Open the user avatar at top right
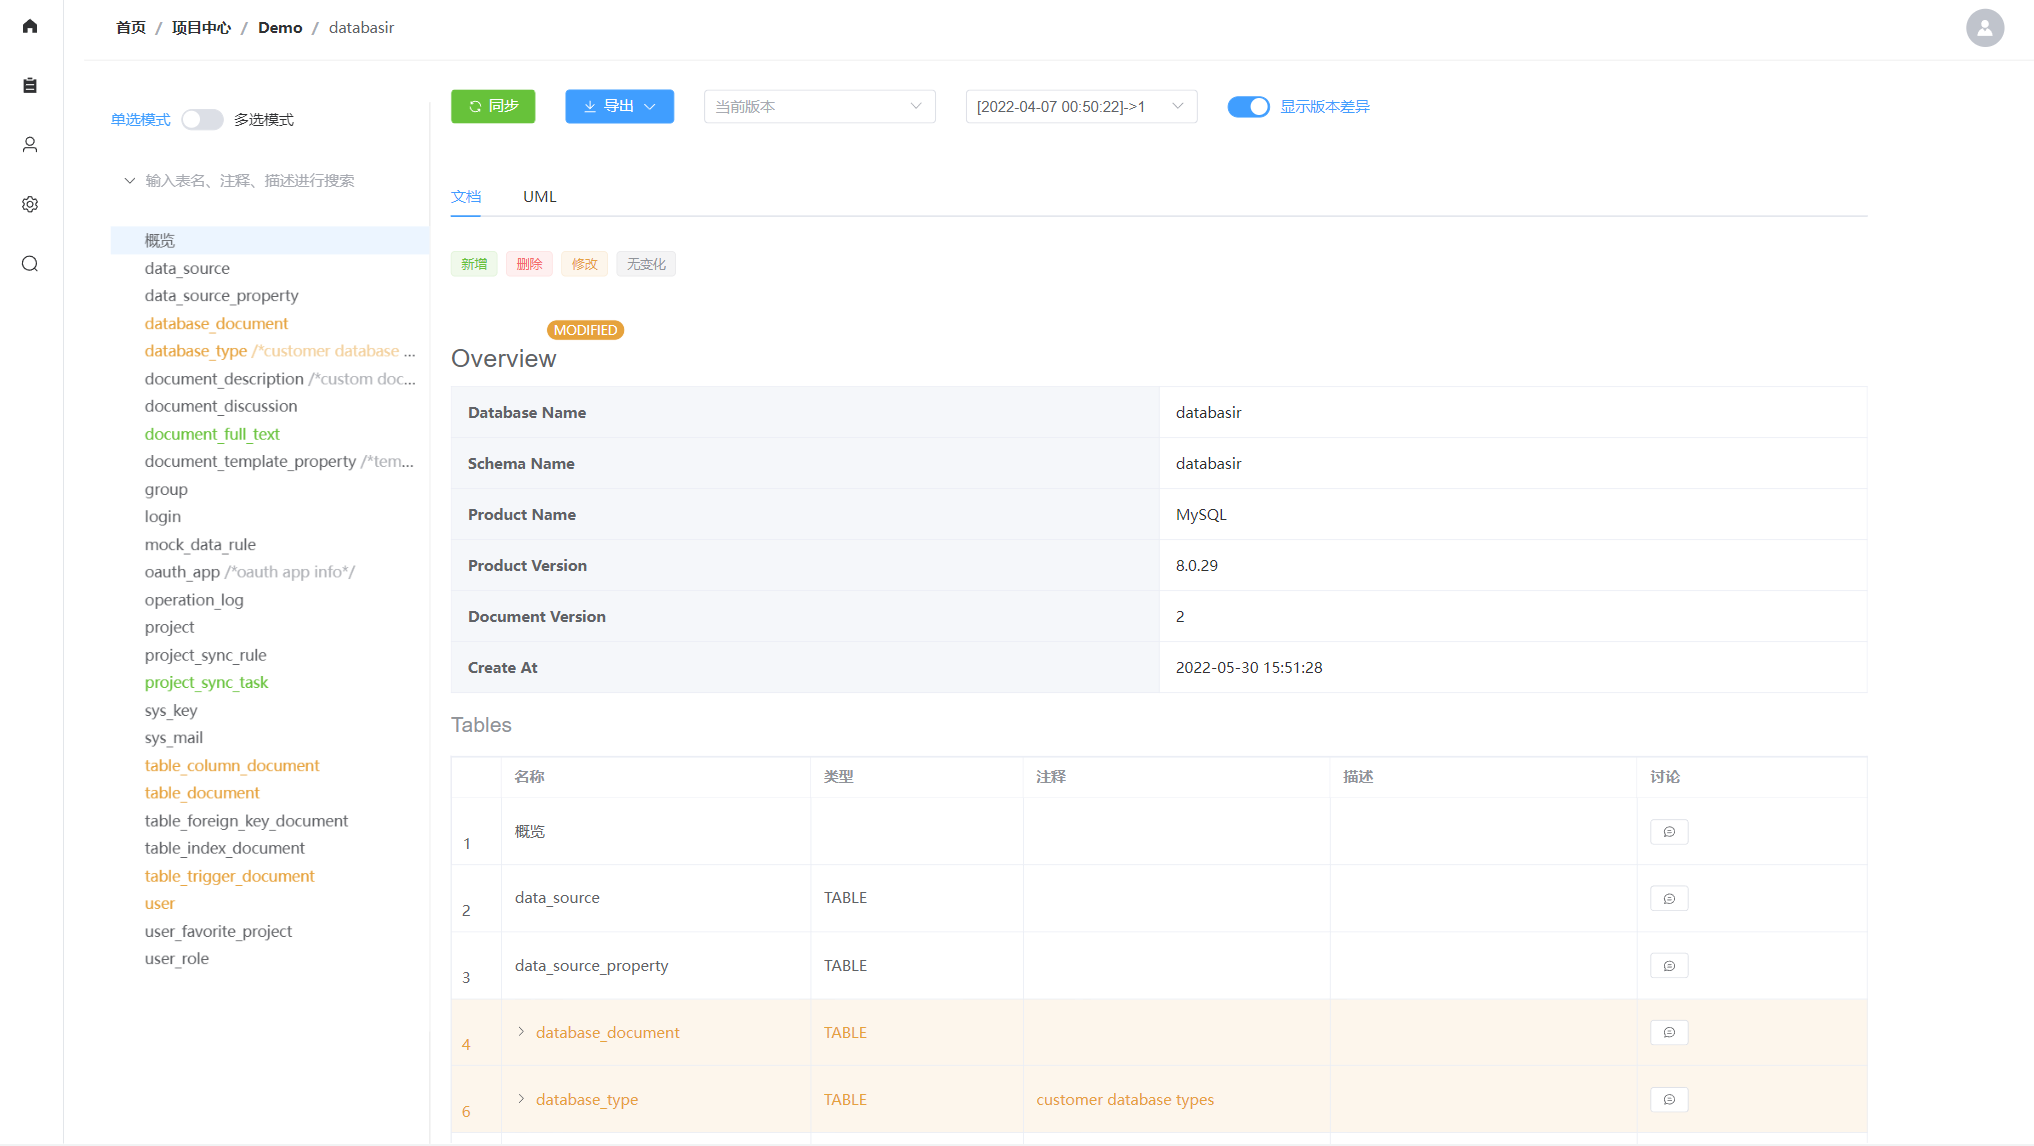Screen dimensions: 2034x1146 [1984, 28]
